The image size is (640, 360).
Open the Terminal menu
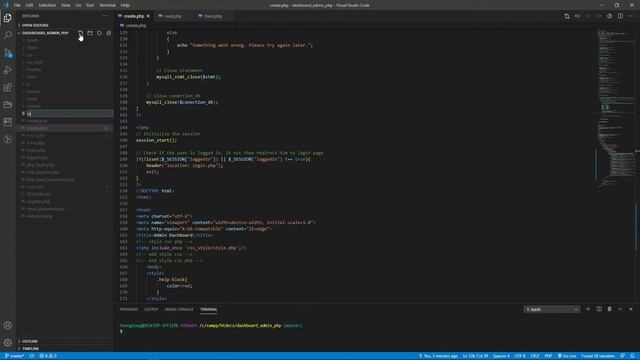click(107, 5)
